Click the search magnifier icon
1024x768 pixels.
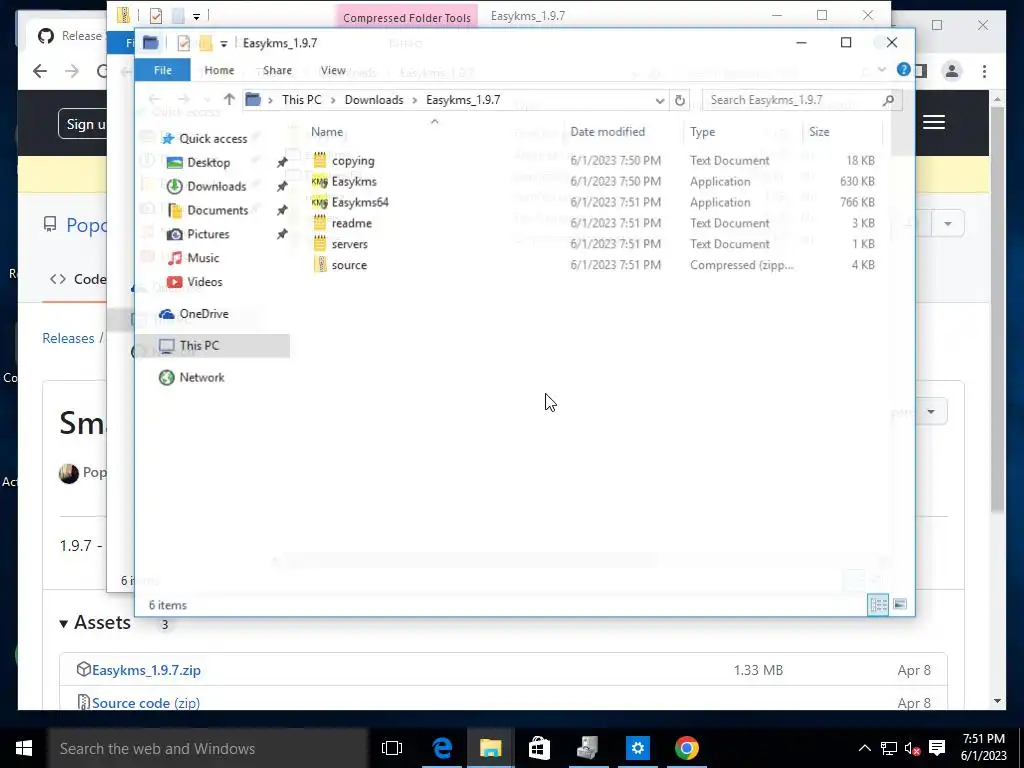point(888,100)
